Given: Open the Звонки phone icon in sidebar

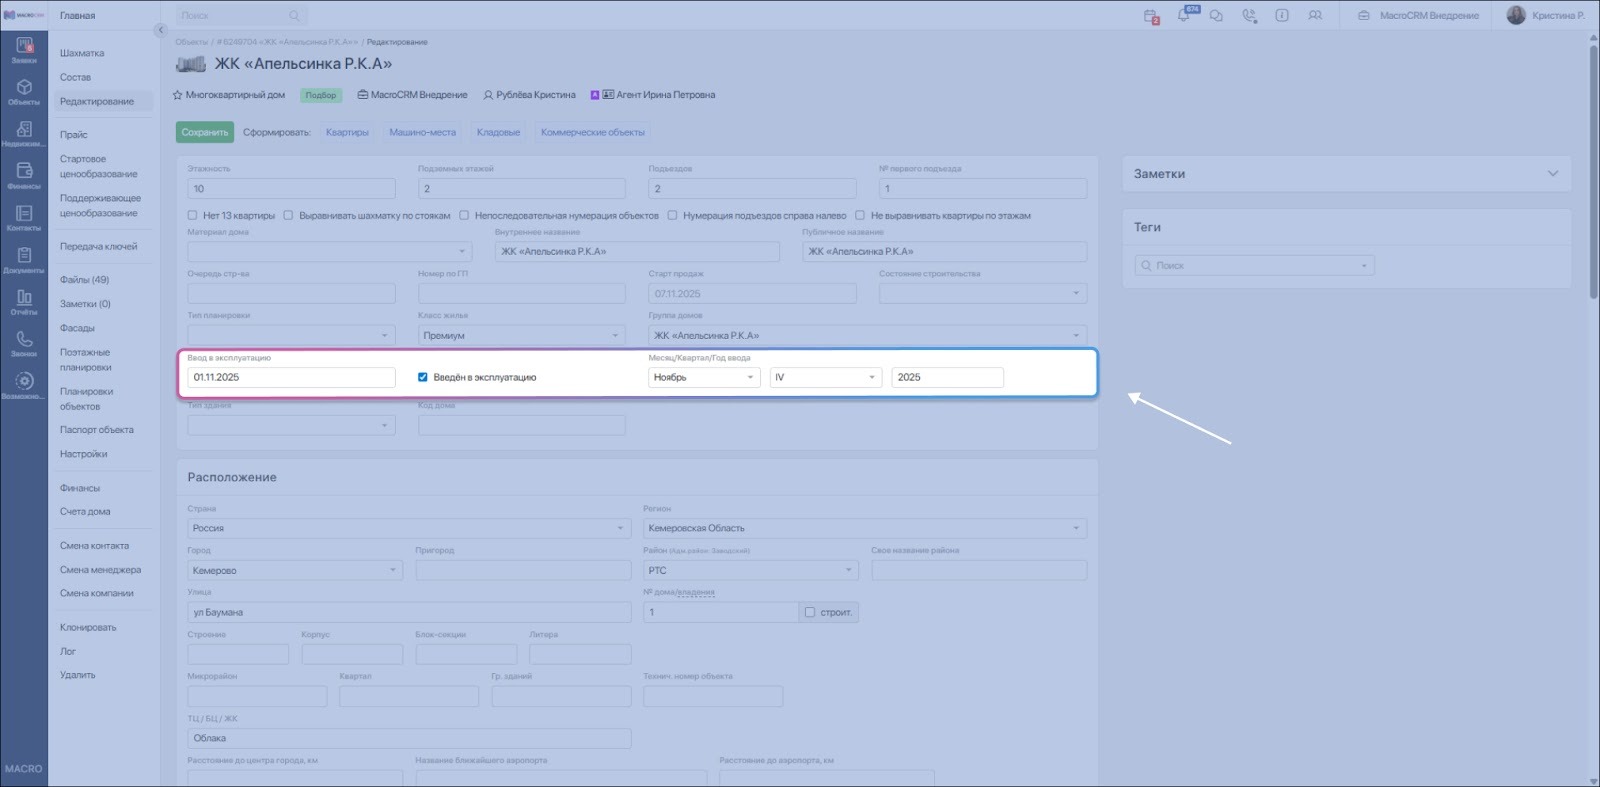Looking at the screenshot, I should (24, 344).
